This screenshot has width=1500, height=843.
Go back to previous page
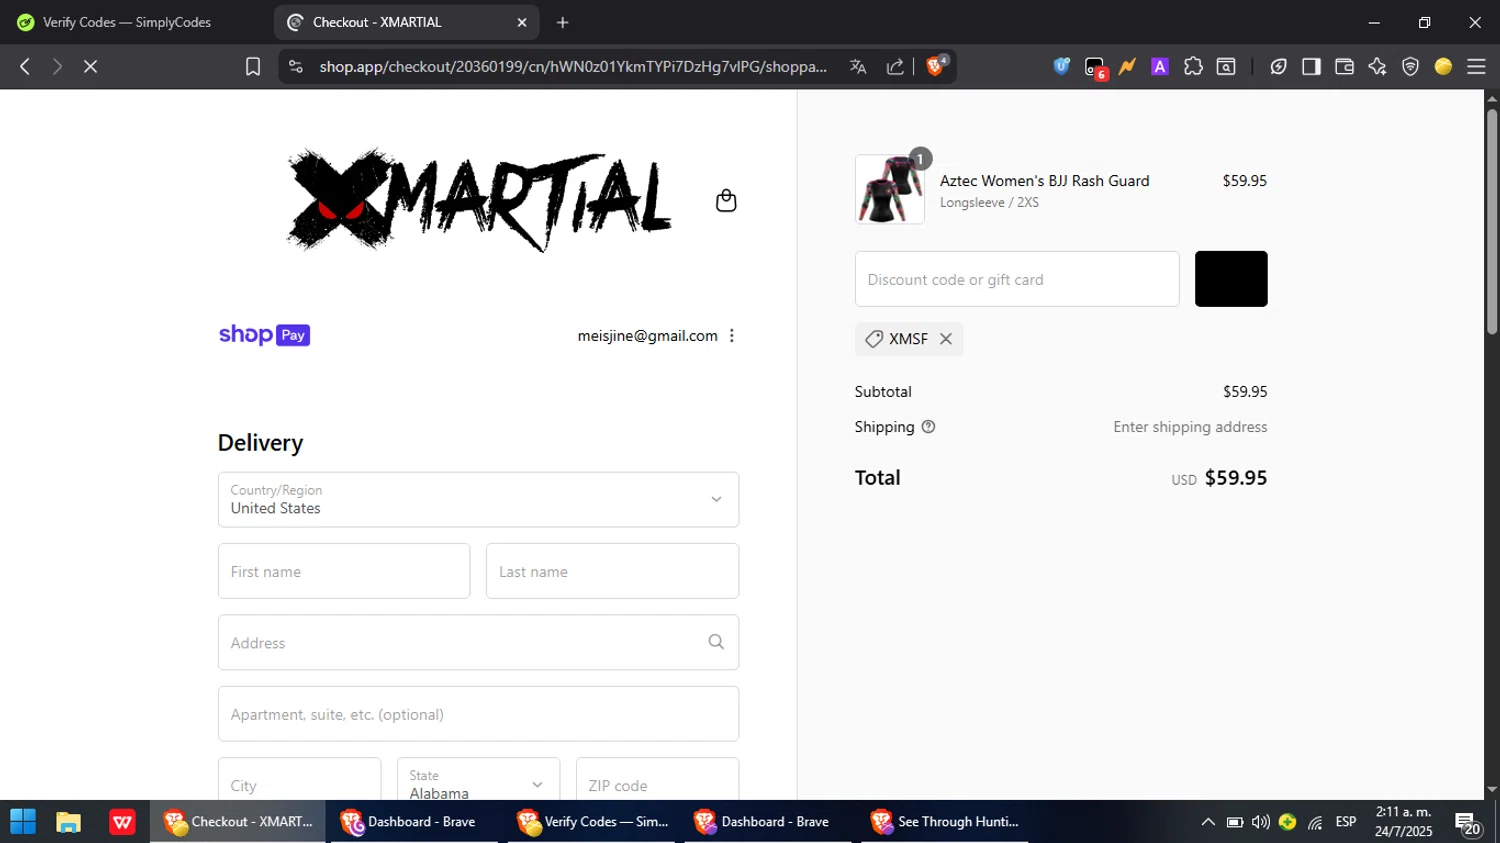[x=25, y=66]
